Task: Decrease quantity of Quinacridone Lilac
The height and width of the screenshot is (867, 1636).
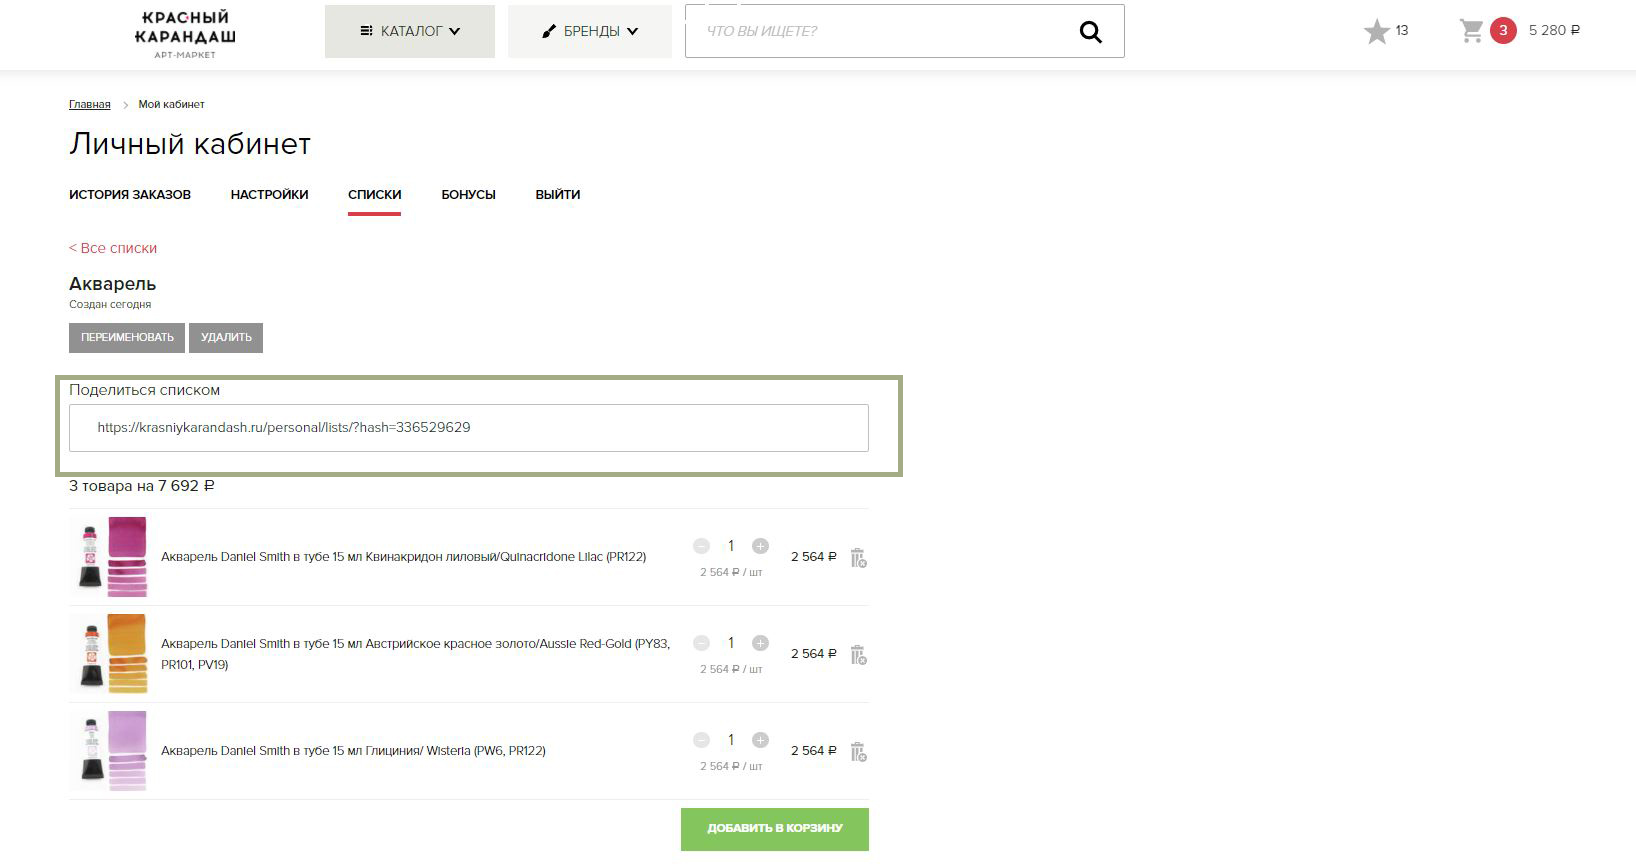Action: (701, 546)
